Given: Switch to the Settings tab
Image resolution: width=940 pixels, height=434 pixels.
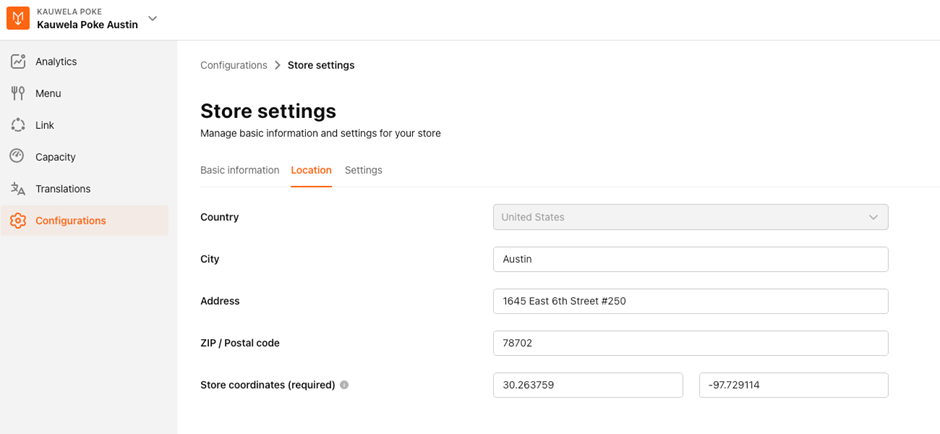Looking at the screenshot, I should (x=363, y=170).
